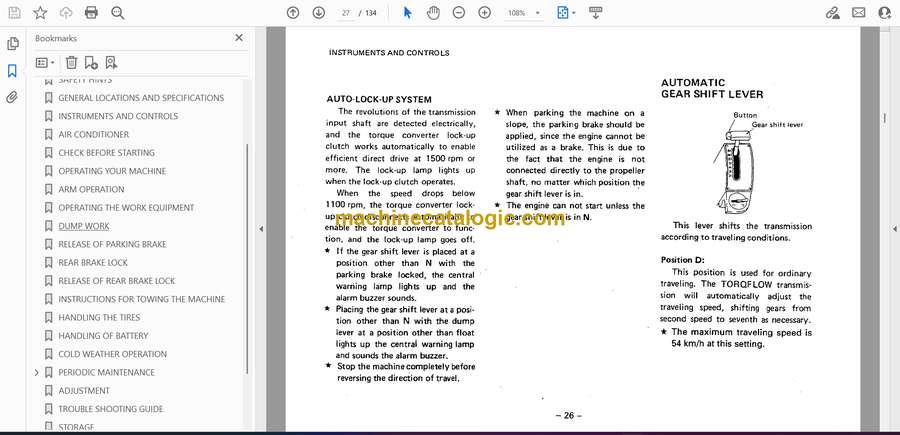The height and width of the screenshot is (435, 900).
Task: Open the DUMP WORK bookmark
Action: pyautogui.click(x=84, y=226)
